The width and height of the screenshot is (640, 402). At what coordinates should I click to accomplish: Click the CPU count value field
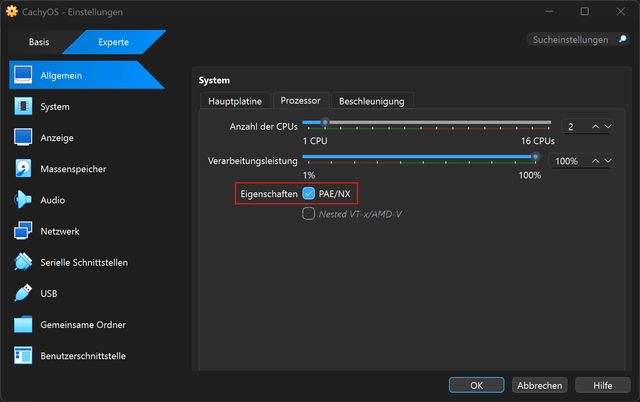pyautogui.click(x=576, y=127)
